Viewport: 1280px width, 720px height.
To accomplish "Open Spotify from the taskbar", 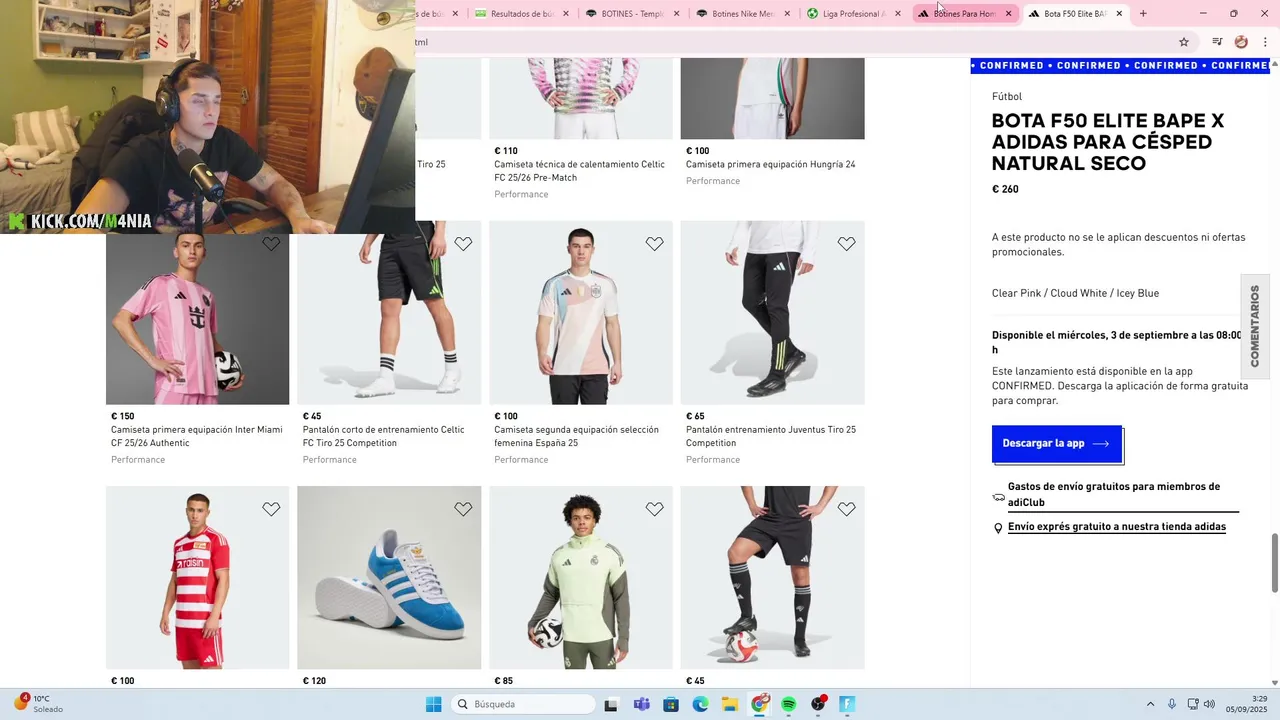I will click(x=789, y=704).
